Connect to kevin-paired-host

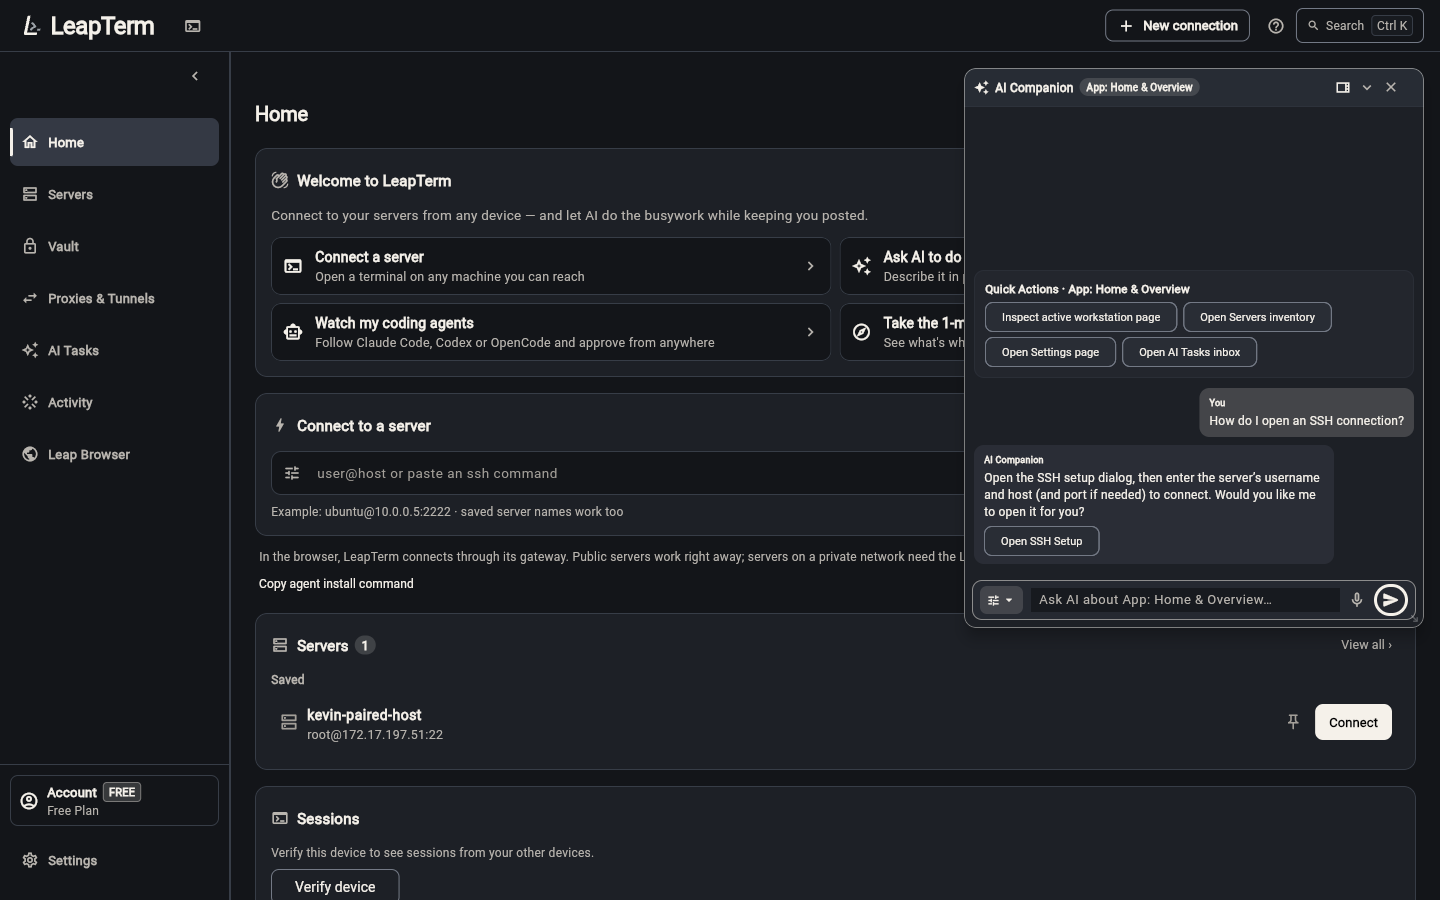pos(1353,722)
